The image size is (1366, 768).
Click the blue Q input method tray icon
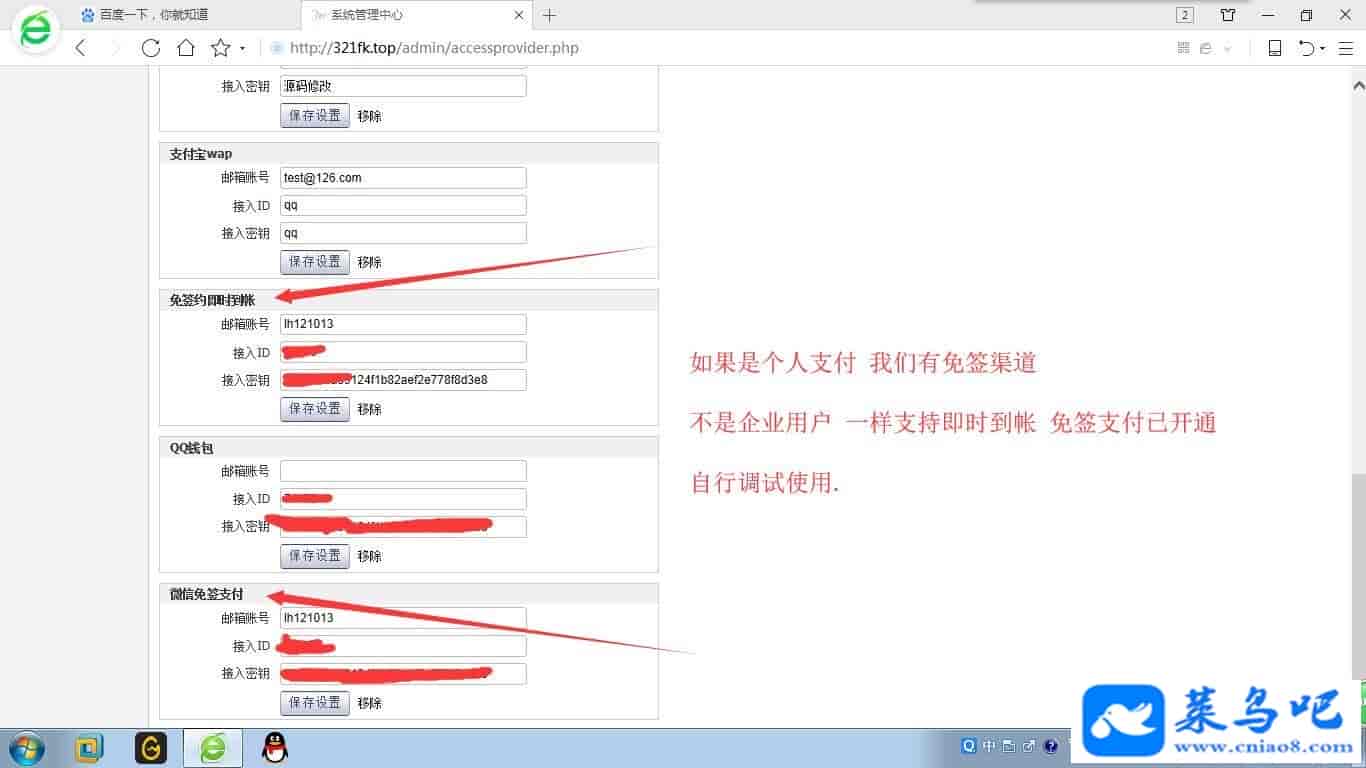[969, 746]
